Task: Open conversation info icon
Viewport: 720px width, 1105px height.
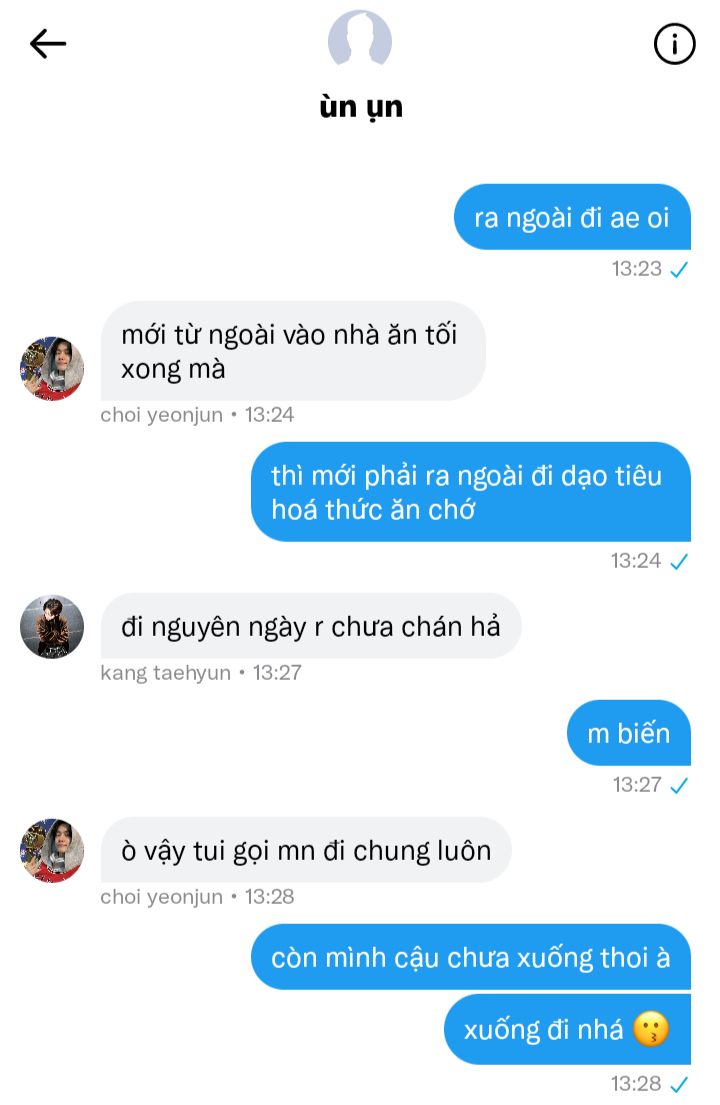Action: 674,44
